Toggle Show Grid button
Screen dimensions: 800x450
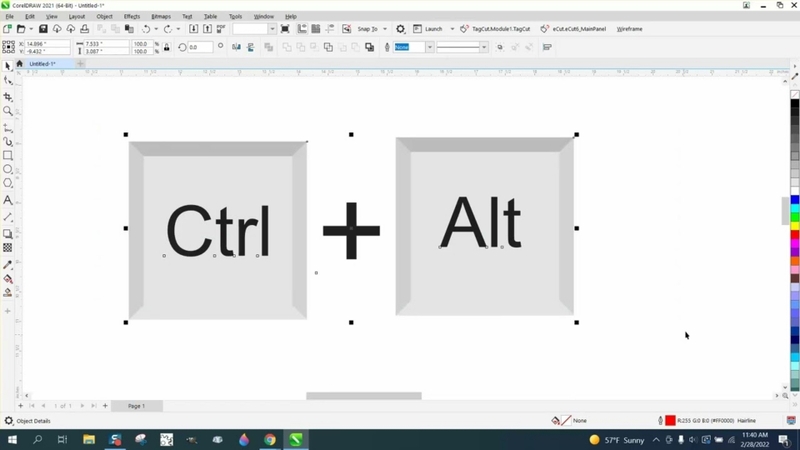point(316,29)
